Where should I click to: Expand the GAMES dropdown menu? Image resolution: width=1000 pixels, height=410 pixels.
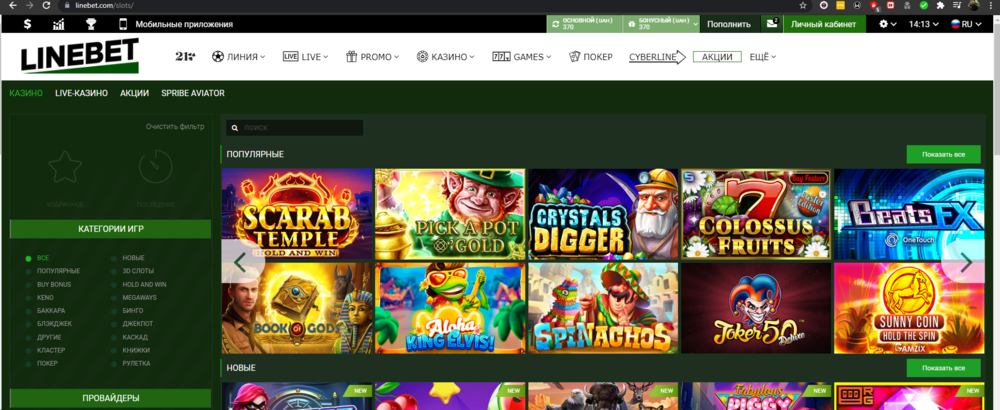point(522,57)
